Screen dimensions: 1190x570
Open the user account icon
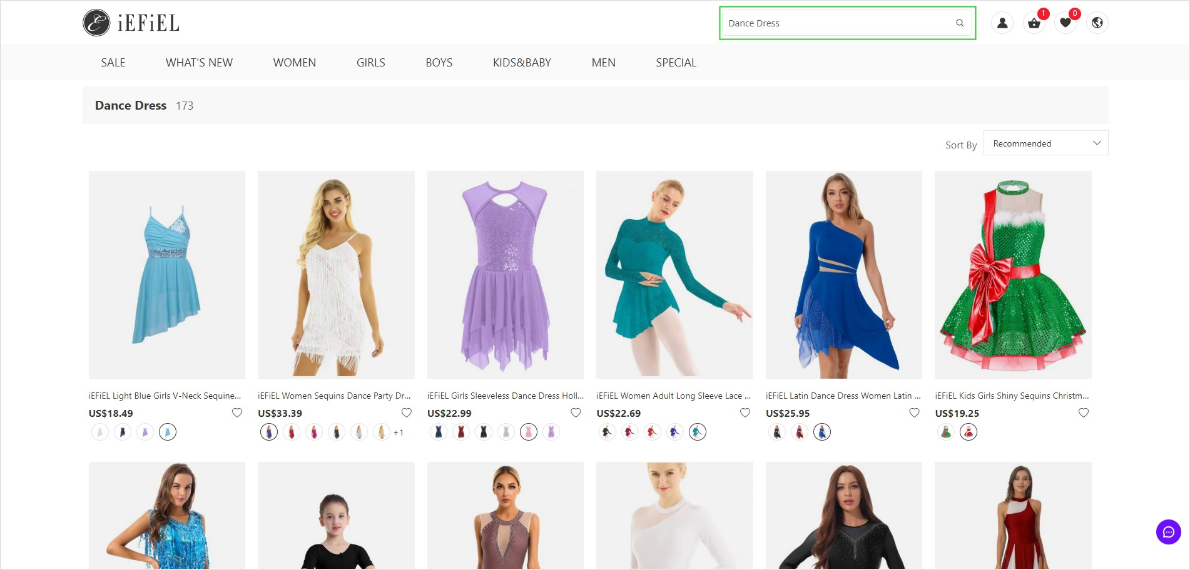coord(1003,23)
